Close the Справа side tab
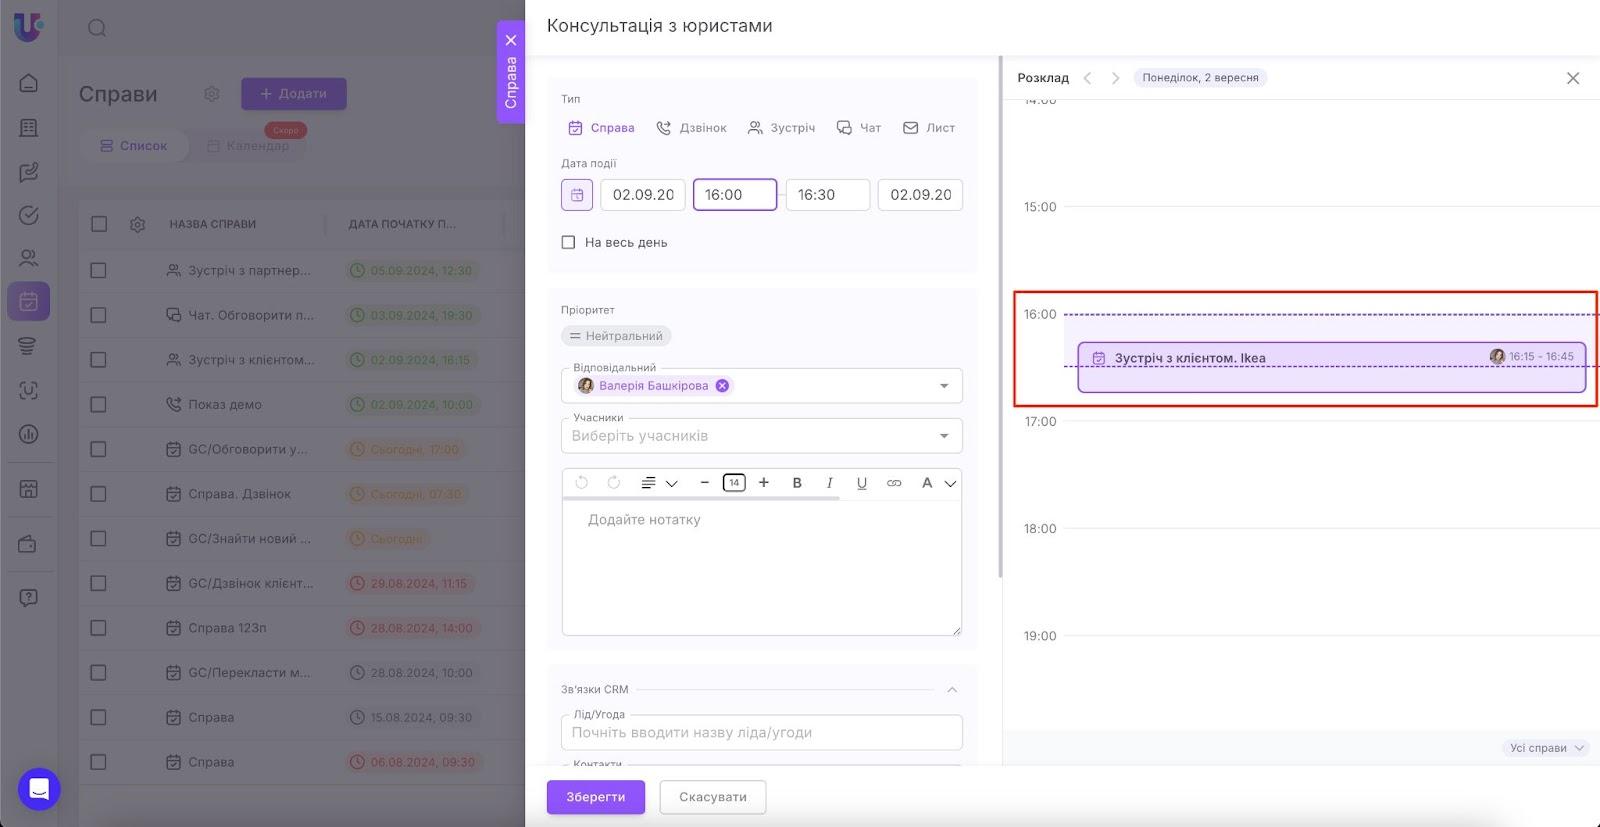 pos(511,40)
